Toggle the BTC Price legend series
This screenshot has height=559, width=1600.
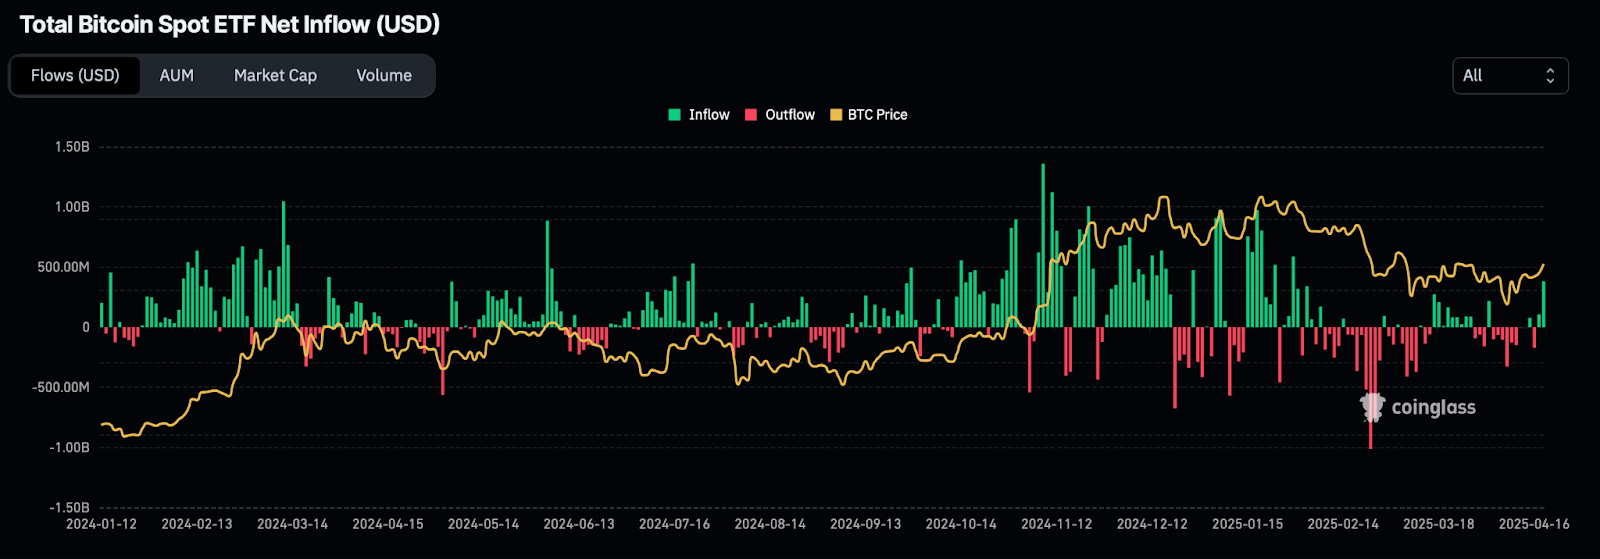coord(869,115)
